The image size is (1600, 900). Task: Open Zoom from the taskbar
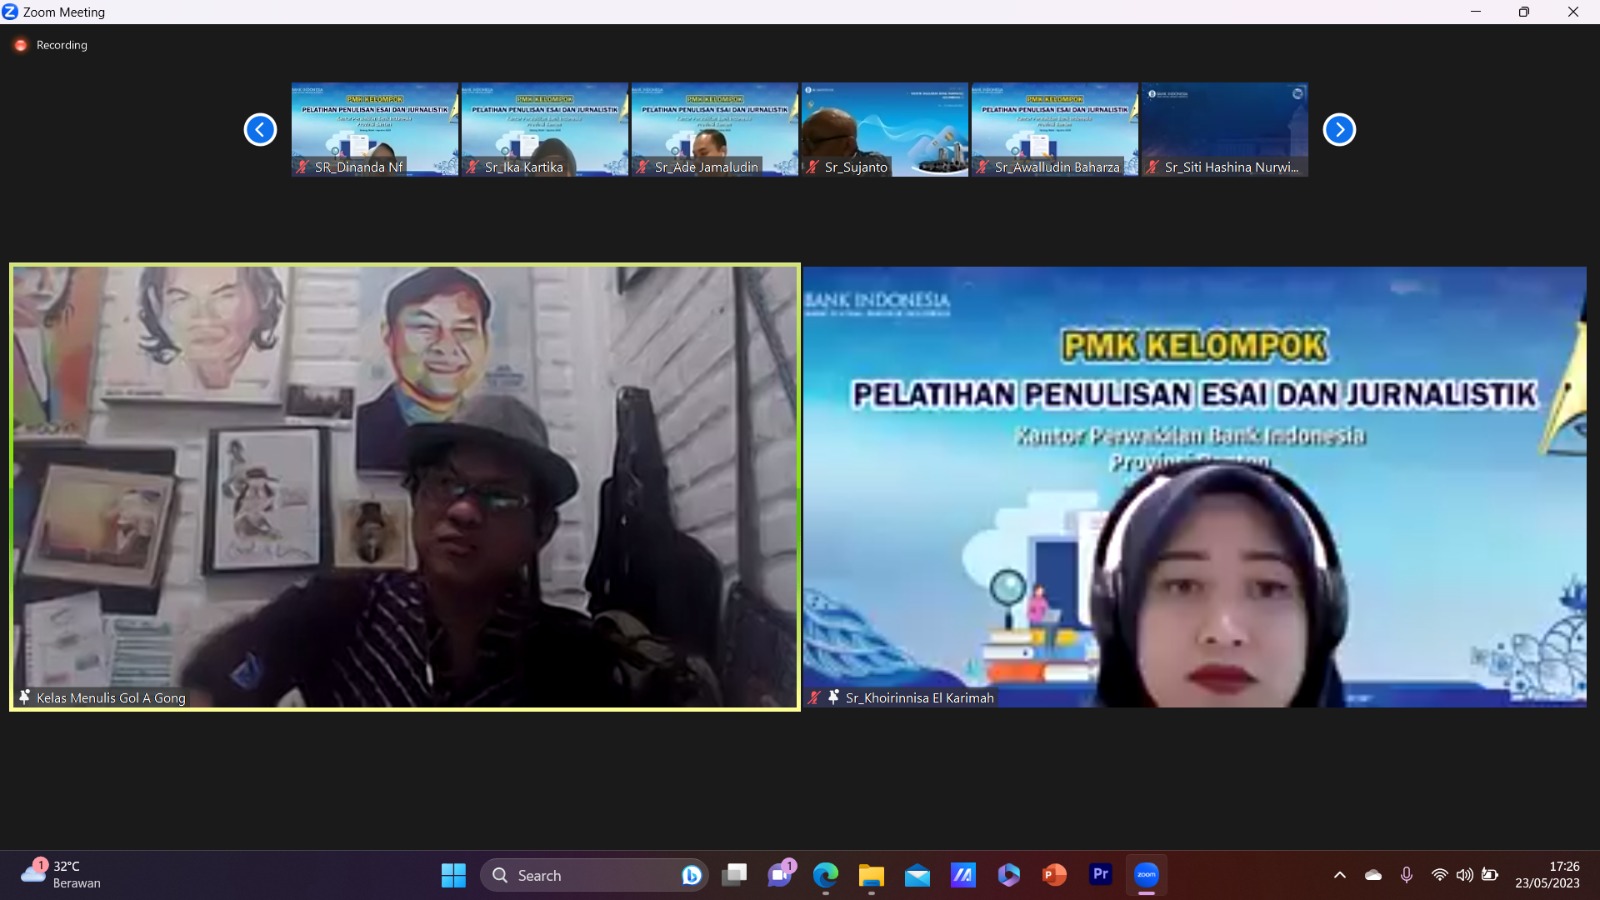1146,875
